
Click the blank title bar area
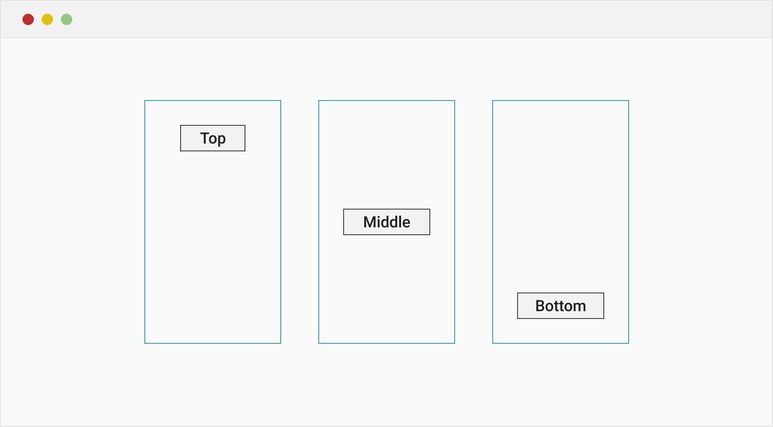(400, 19)
